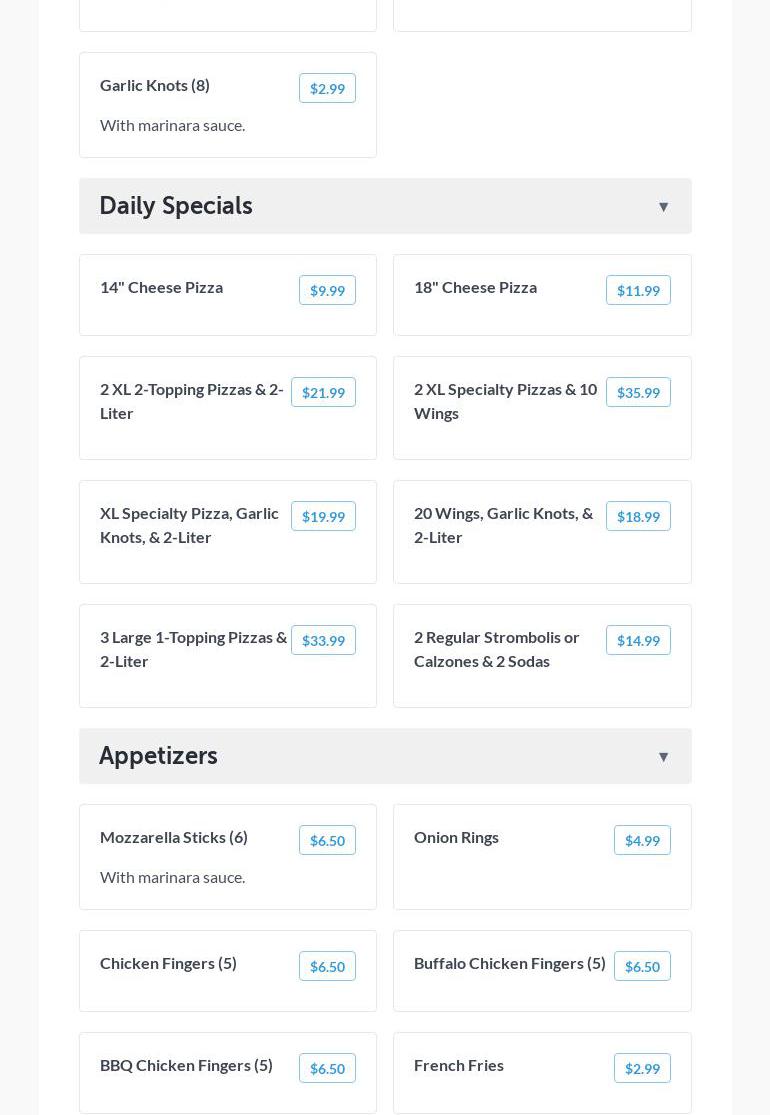
Task: Add Garlic Knots (8) for $2.99
Action: (327, 89)
